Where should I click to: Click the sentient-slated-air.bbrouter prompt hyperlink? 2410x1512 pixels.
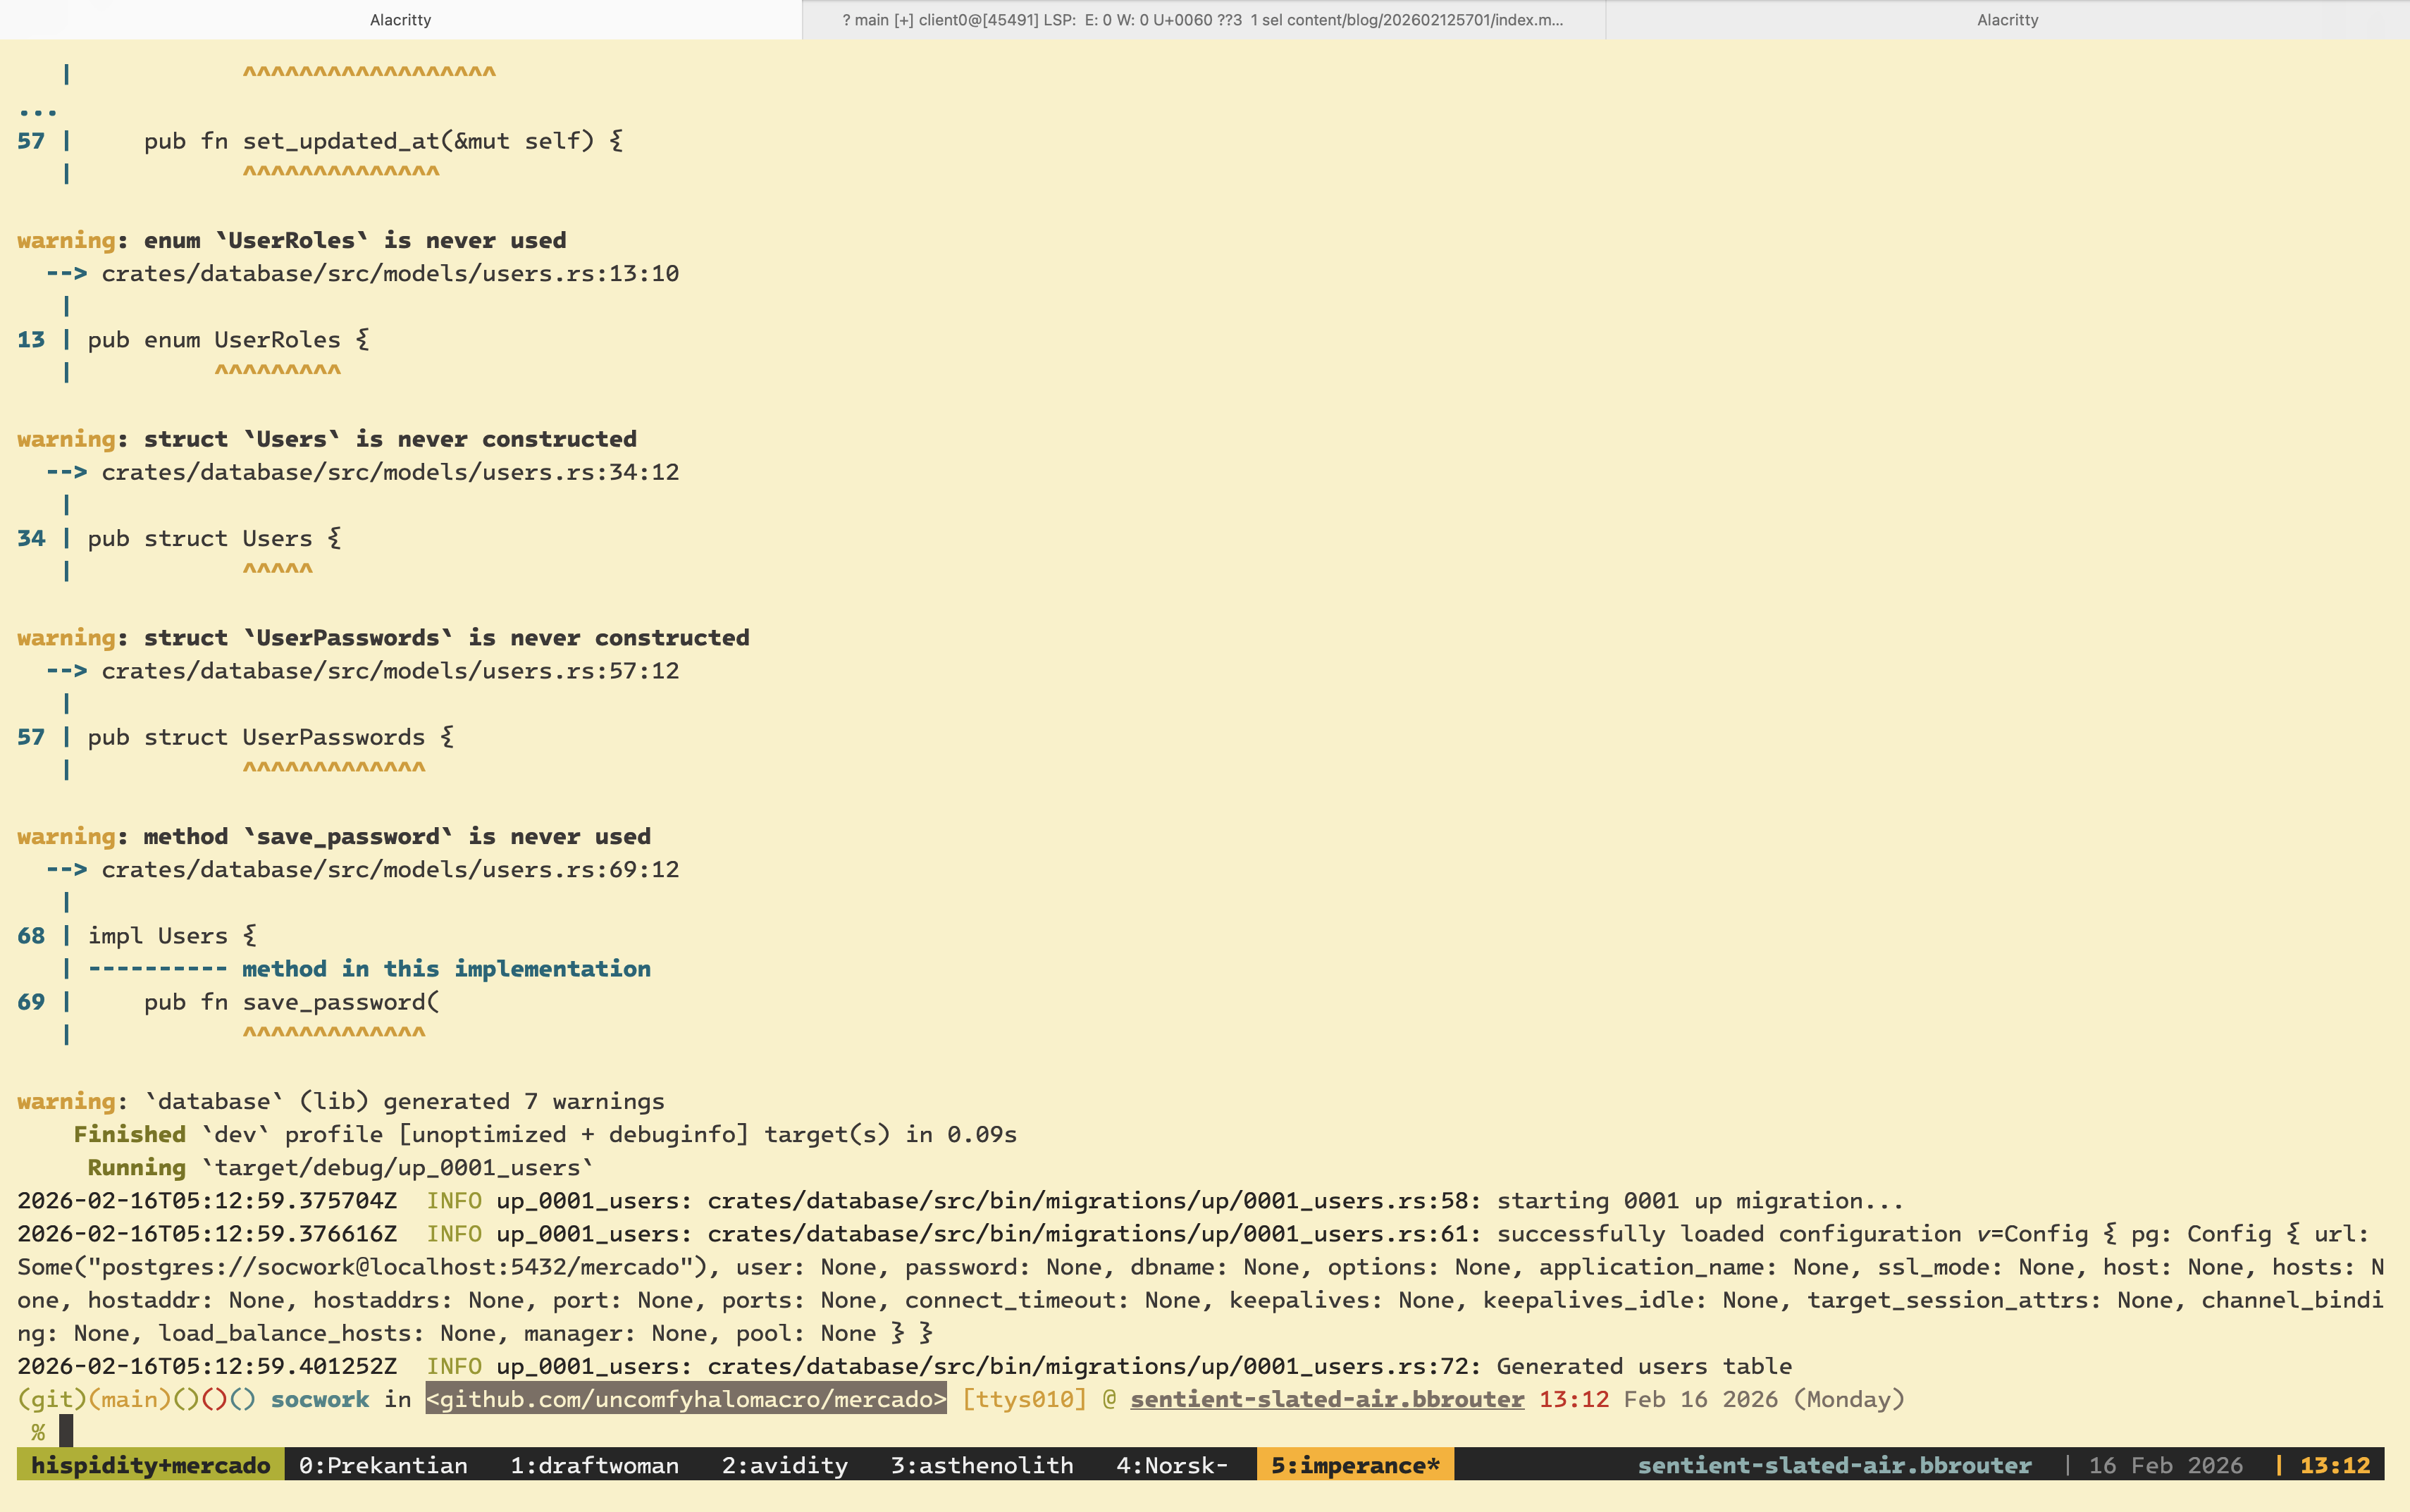pyautogui.click(x=1327, y=1399)
